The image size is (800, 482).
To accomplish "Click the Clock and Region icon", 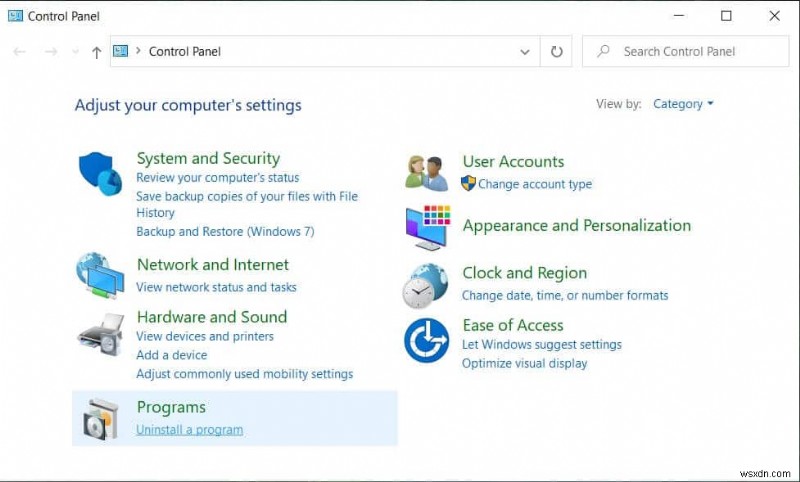I will click(x=427, y=285).
